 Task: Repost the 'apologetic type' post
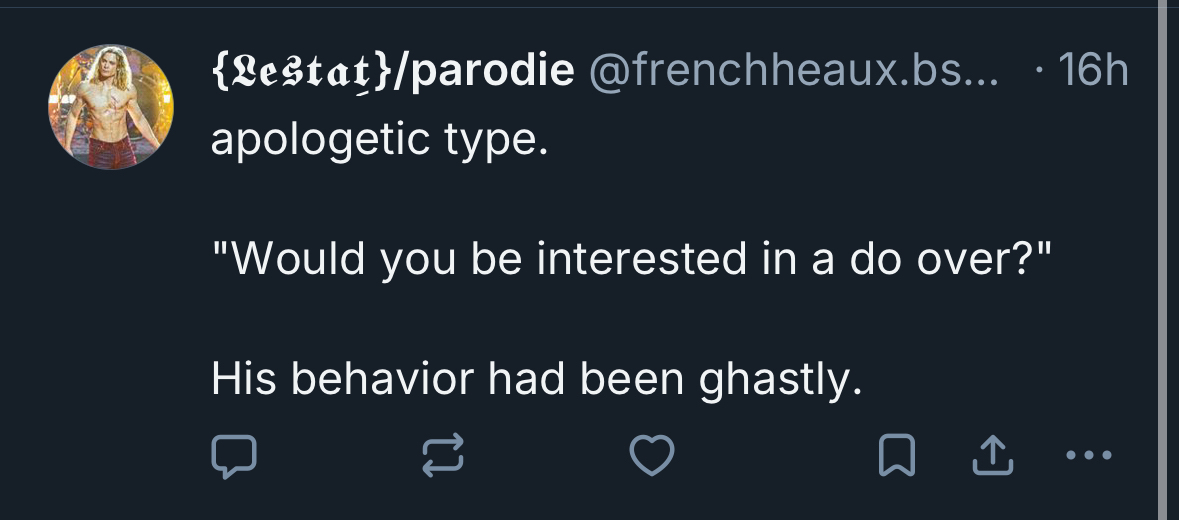tap(443, 457)
